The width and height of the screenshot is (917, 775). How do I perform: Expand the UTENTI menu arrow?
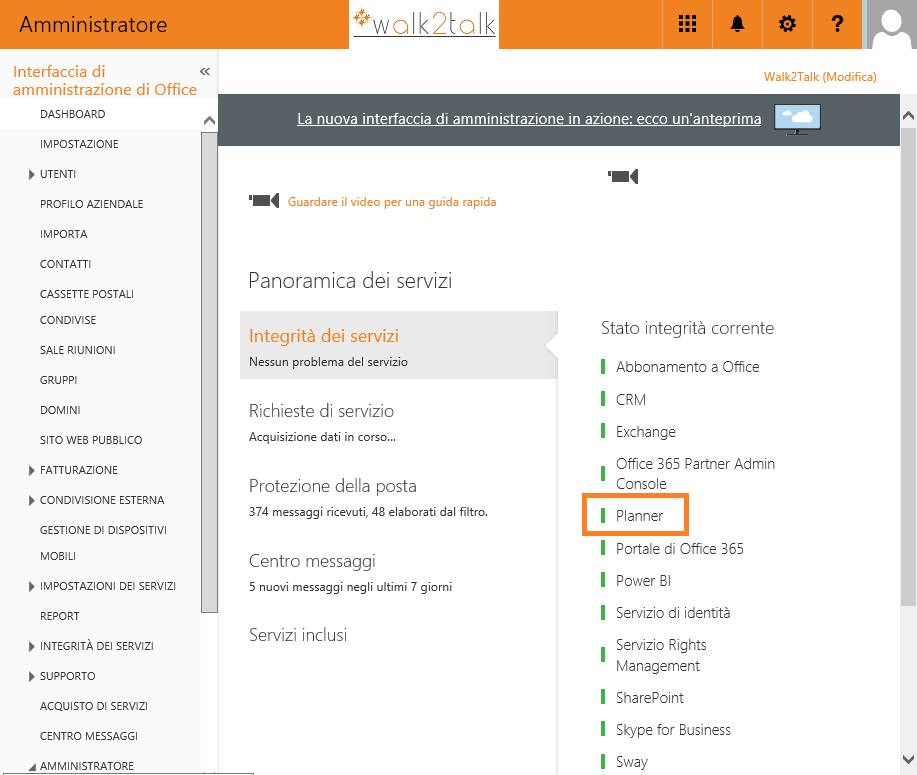(x=32, y=174)
